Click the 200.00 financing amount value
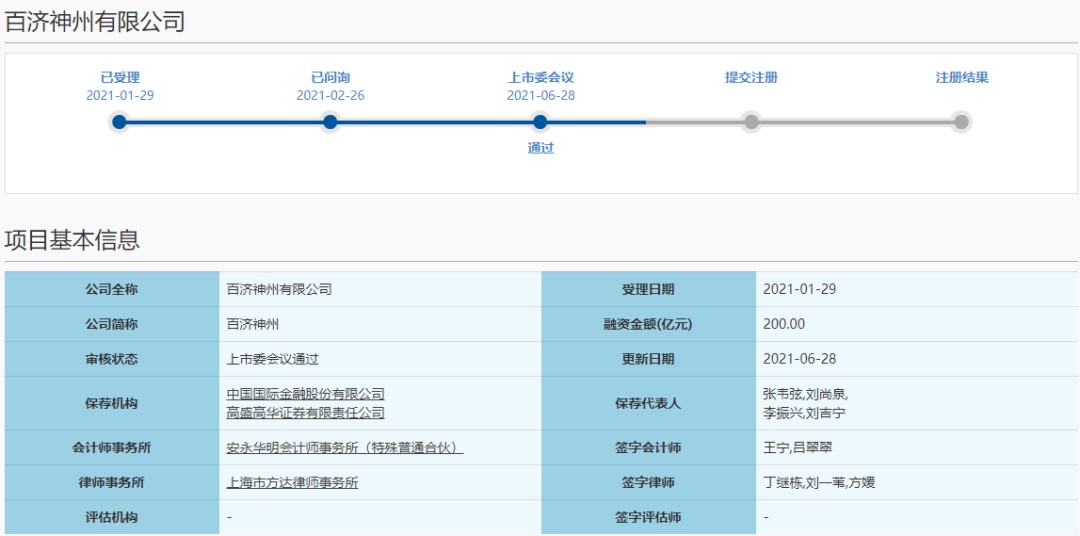This screenshot has height=536, width=1080. click(x=784, y=324)
